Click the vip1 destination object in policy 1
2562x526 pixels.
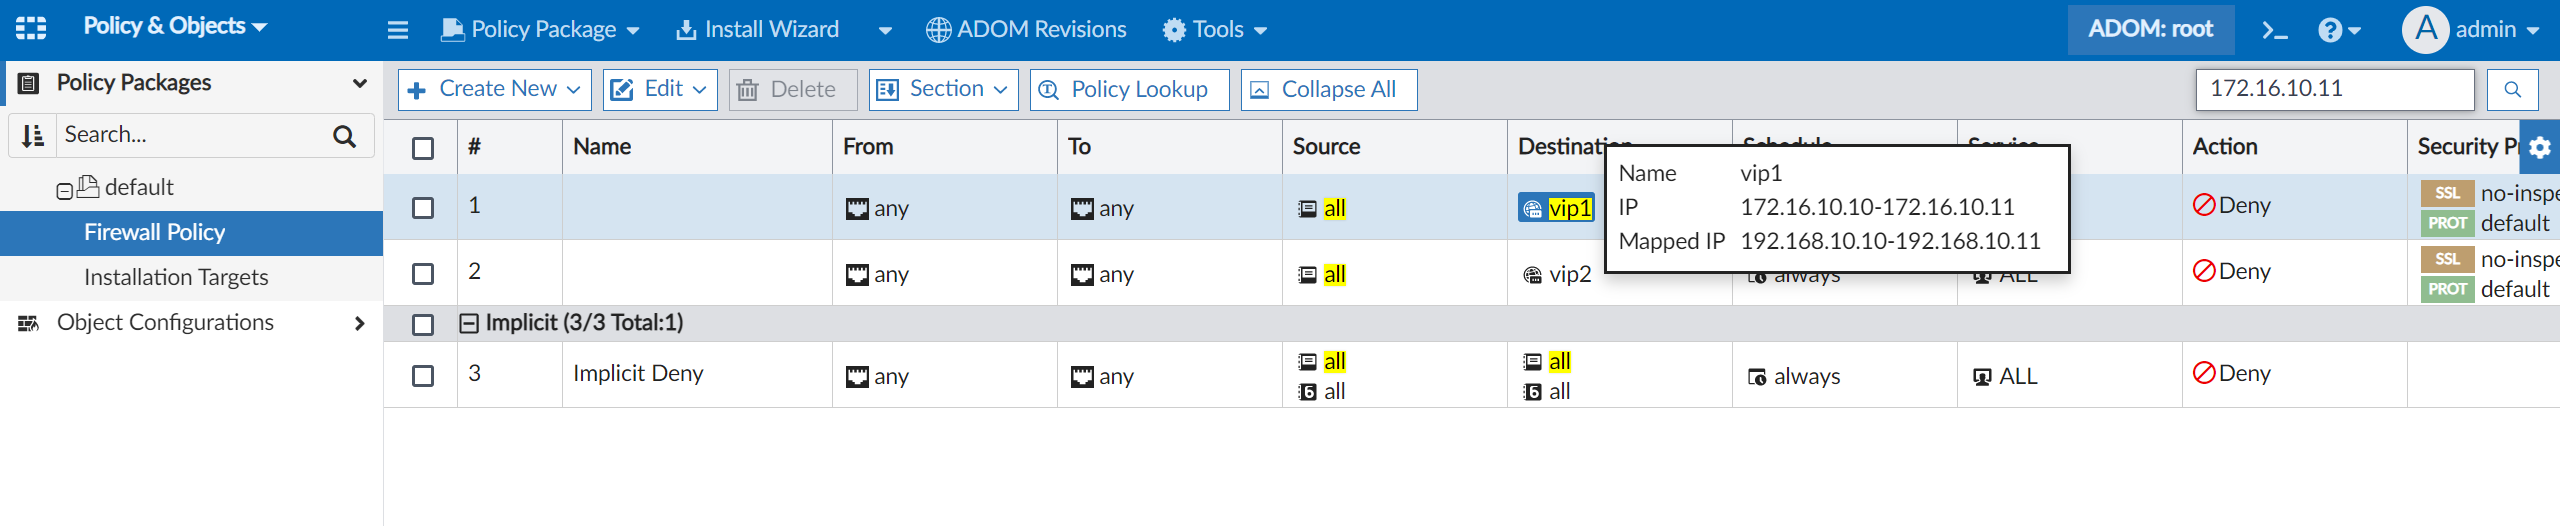[1568, 208]
